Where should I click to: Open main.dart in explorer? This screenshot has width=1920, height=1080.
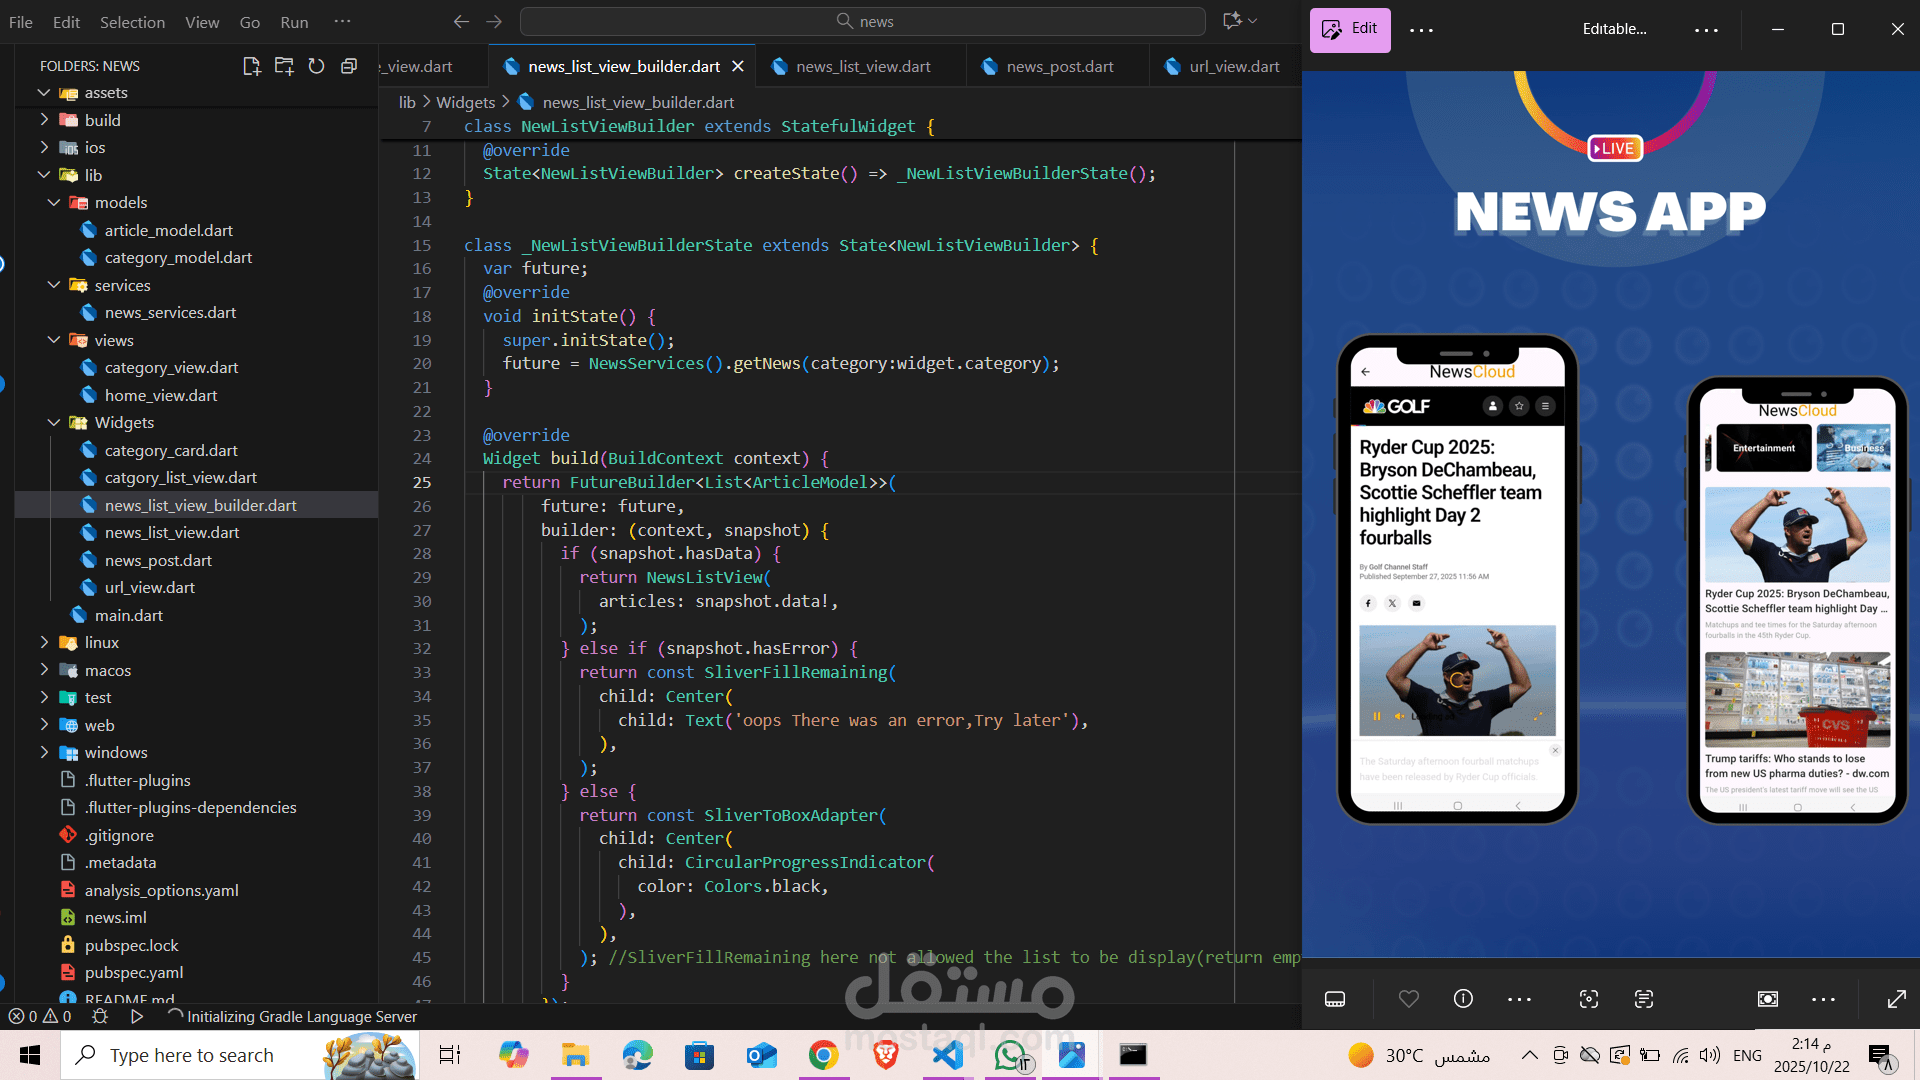(128, 615)
